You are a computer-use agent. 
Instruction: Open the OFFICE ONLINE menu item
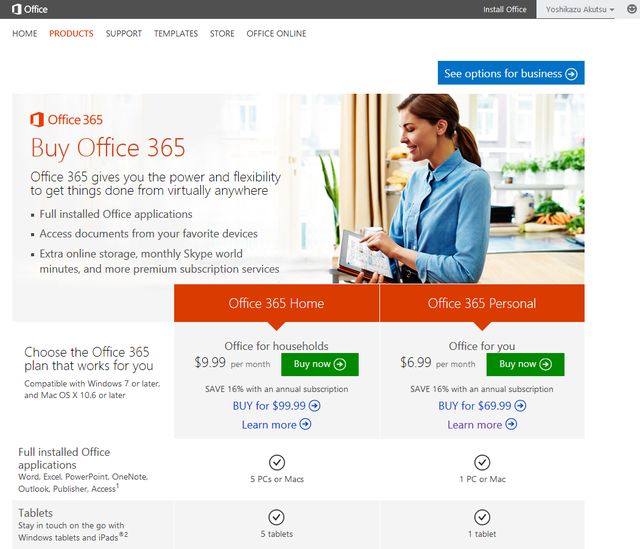(x=276, y=33)
